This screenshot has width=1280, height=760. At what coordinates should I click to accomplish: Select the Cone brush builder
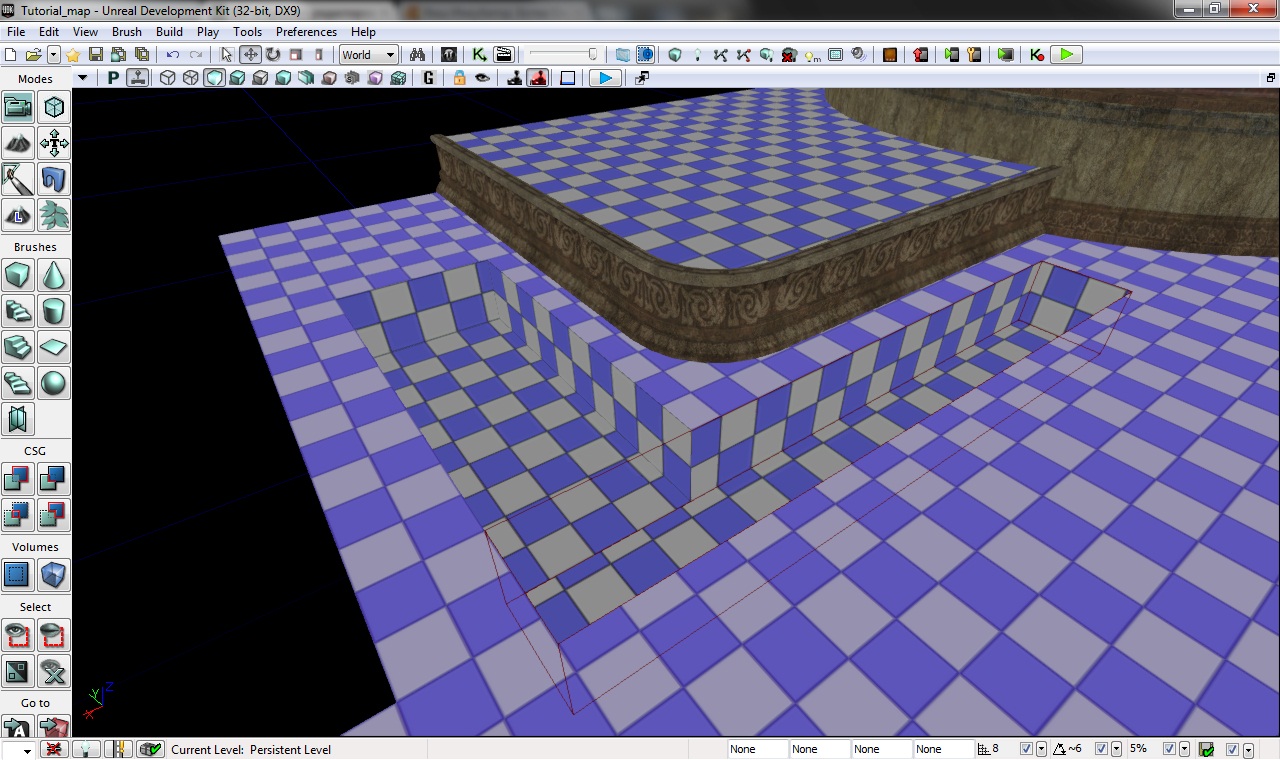tap(53, 275)
